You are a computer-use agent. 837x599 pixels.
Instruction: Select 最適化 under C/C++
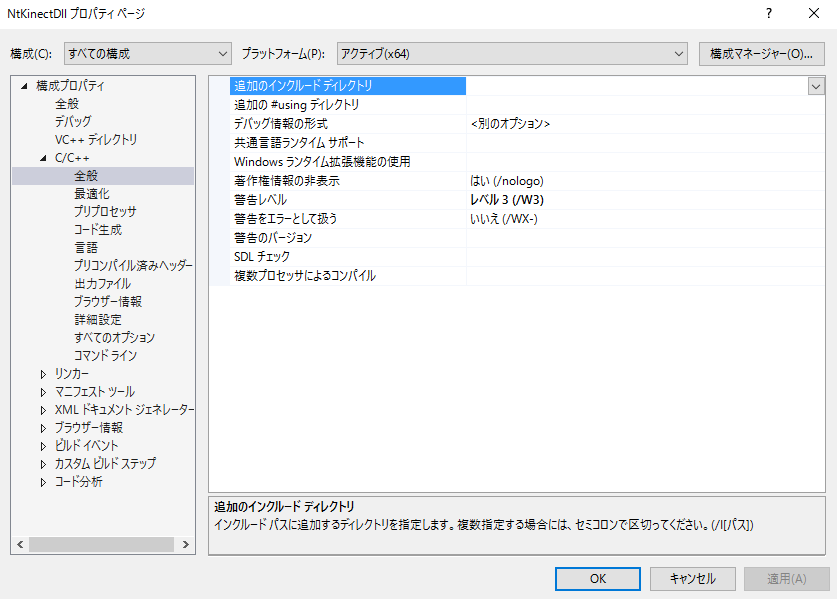coord(92,194)
